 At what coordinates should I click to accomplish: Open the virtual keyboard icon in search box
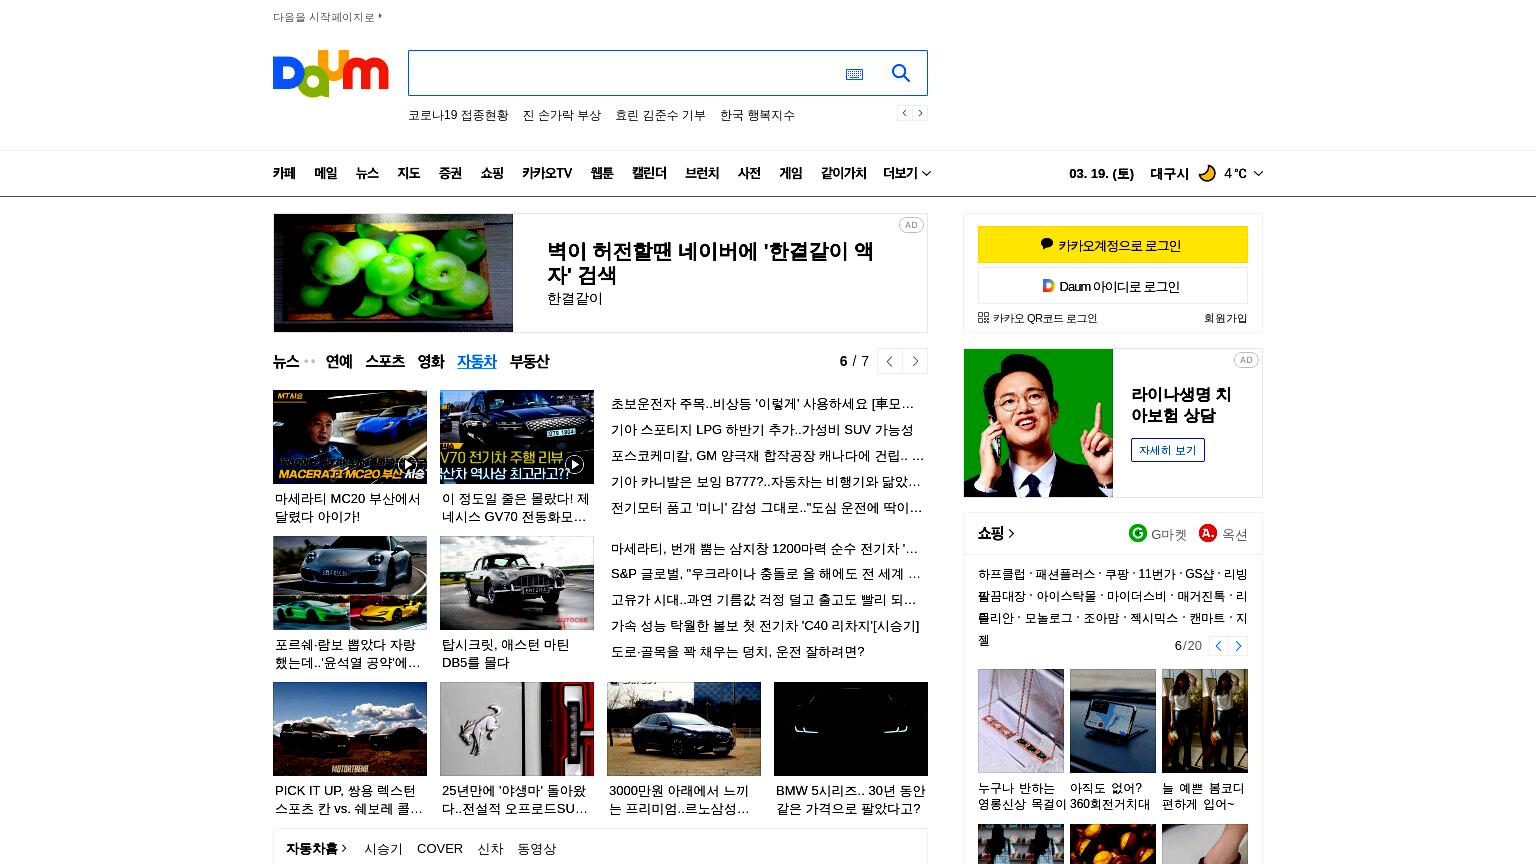click(854, 74)
